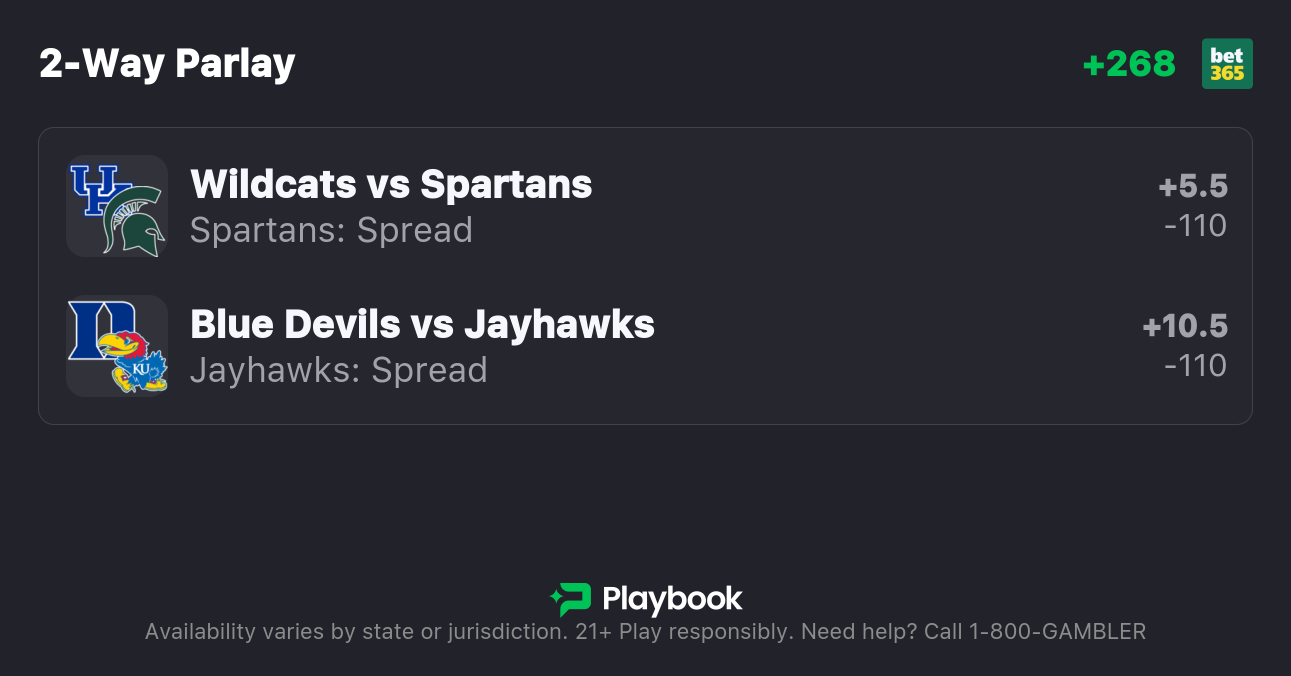Click the bet365 sportsbook logo

[1227, 64]
